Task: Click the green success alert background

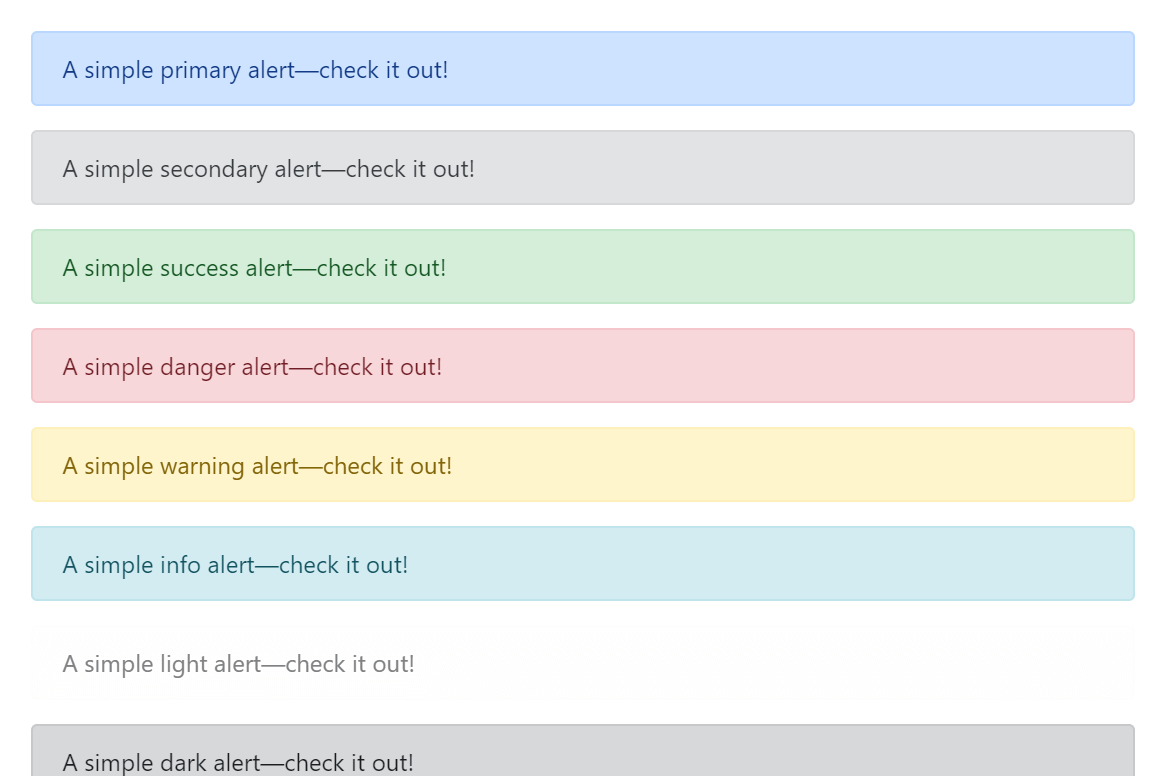Action: coord(800,266)
